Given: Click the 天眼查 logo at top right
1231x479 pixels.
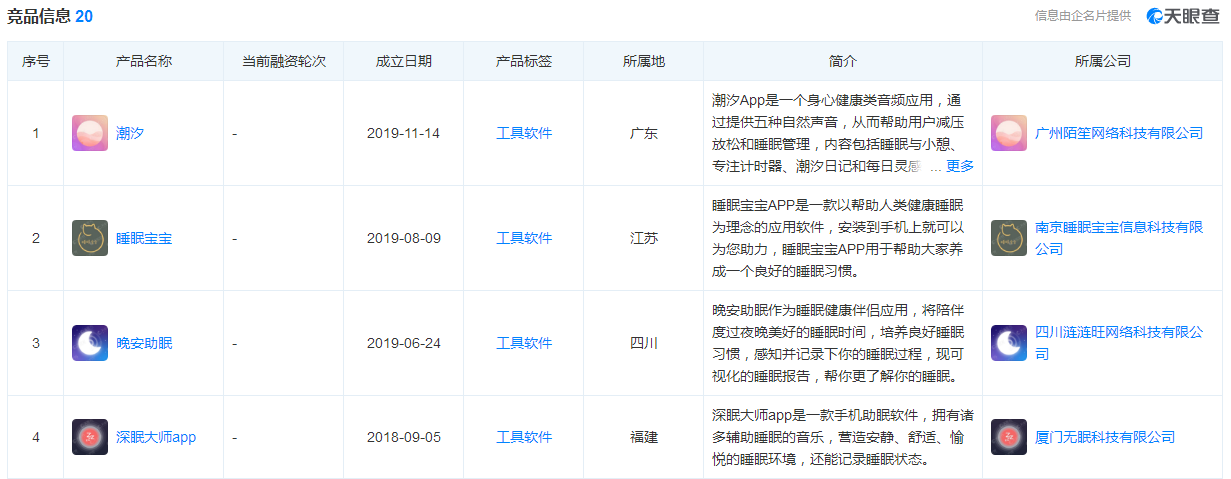Looking at the screenshot, I should coord(1184,15).
